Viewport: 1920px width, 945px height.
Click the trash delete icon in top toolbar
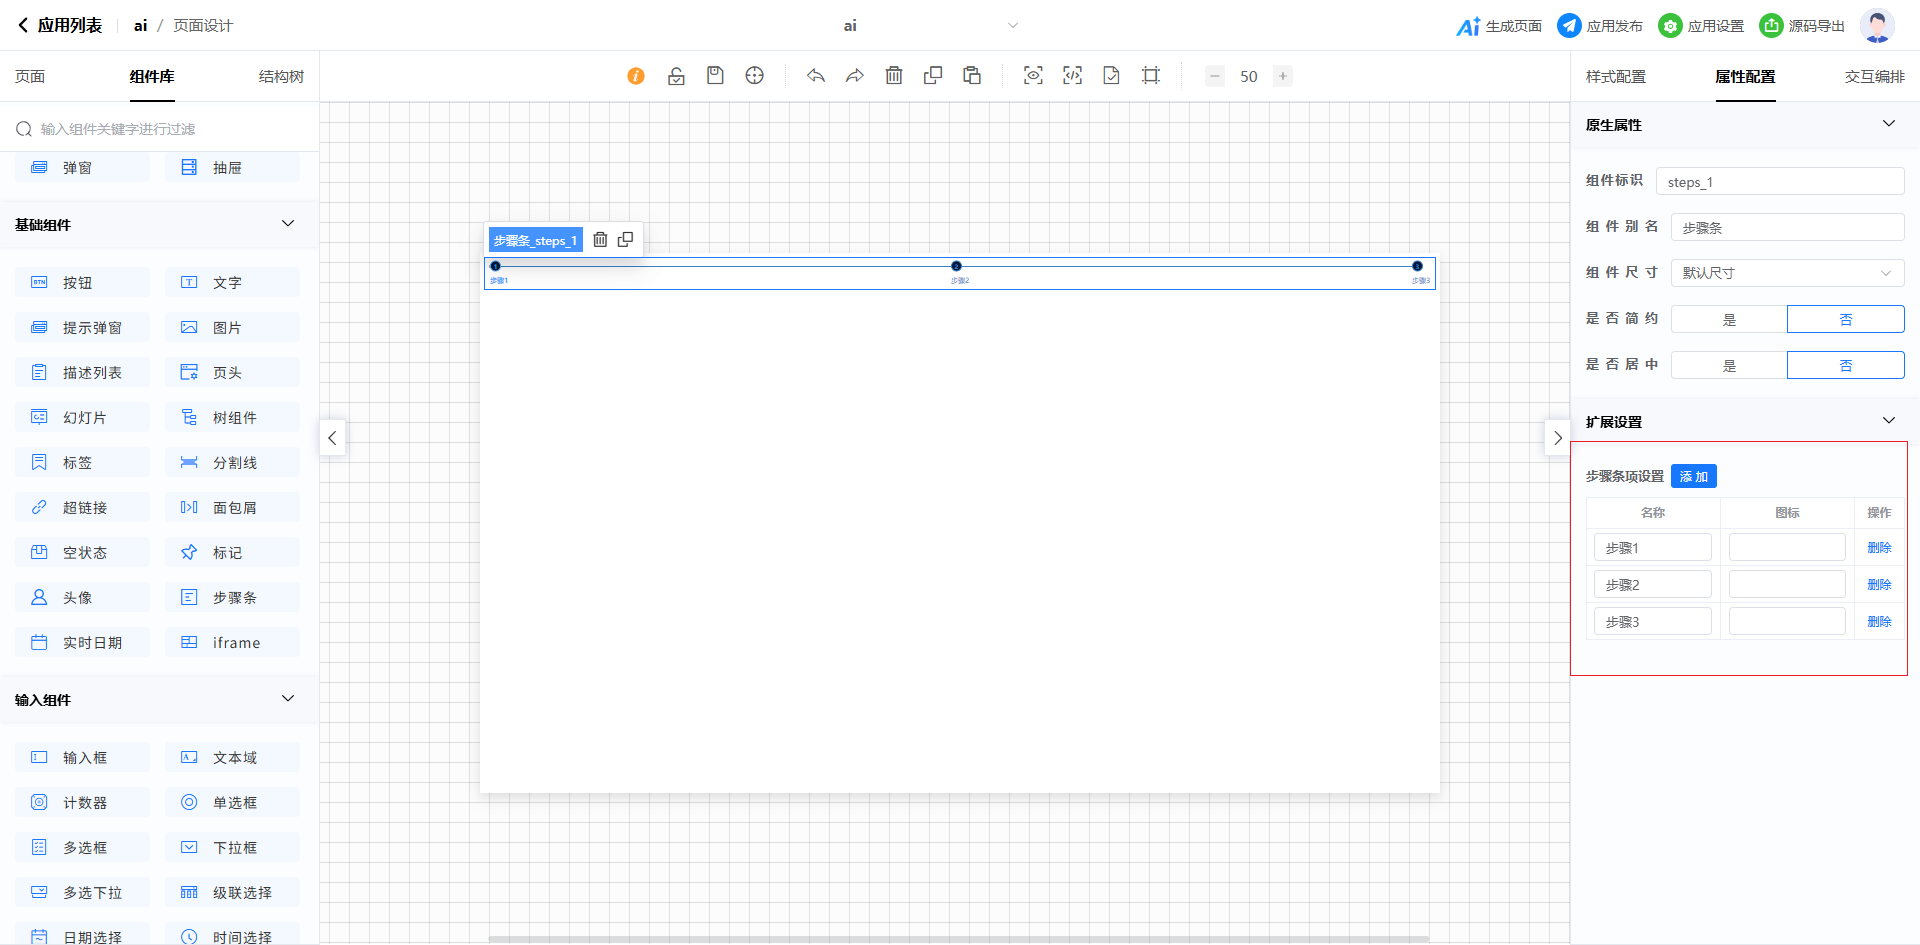pos(894,76)
